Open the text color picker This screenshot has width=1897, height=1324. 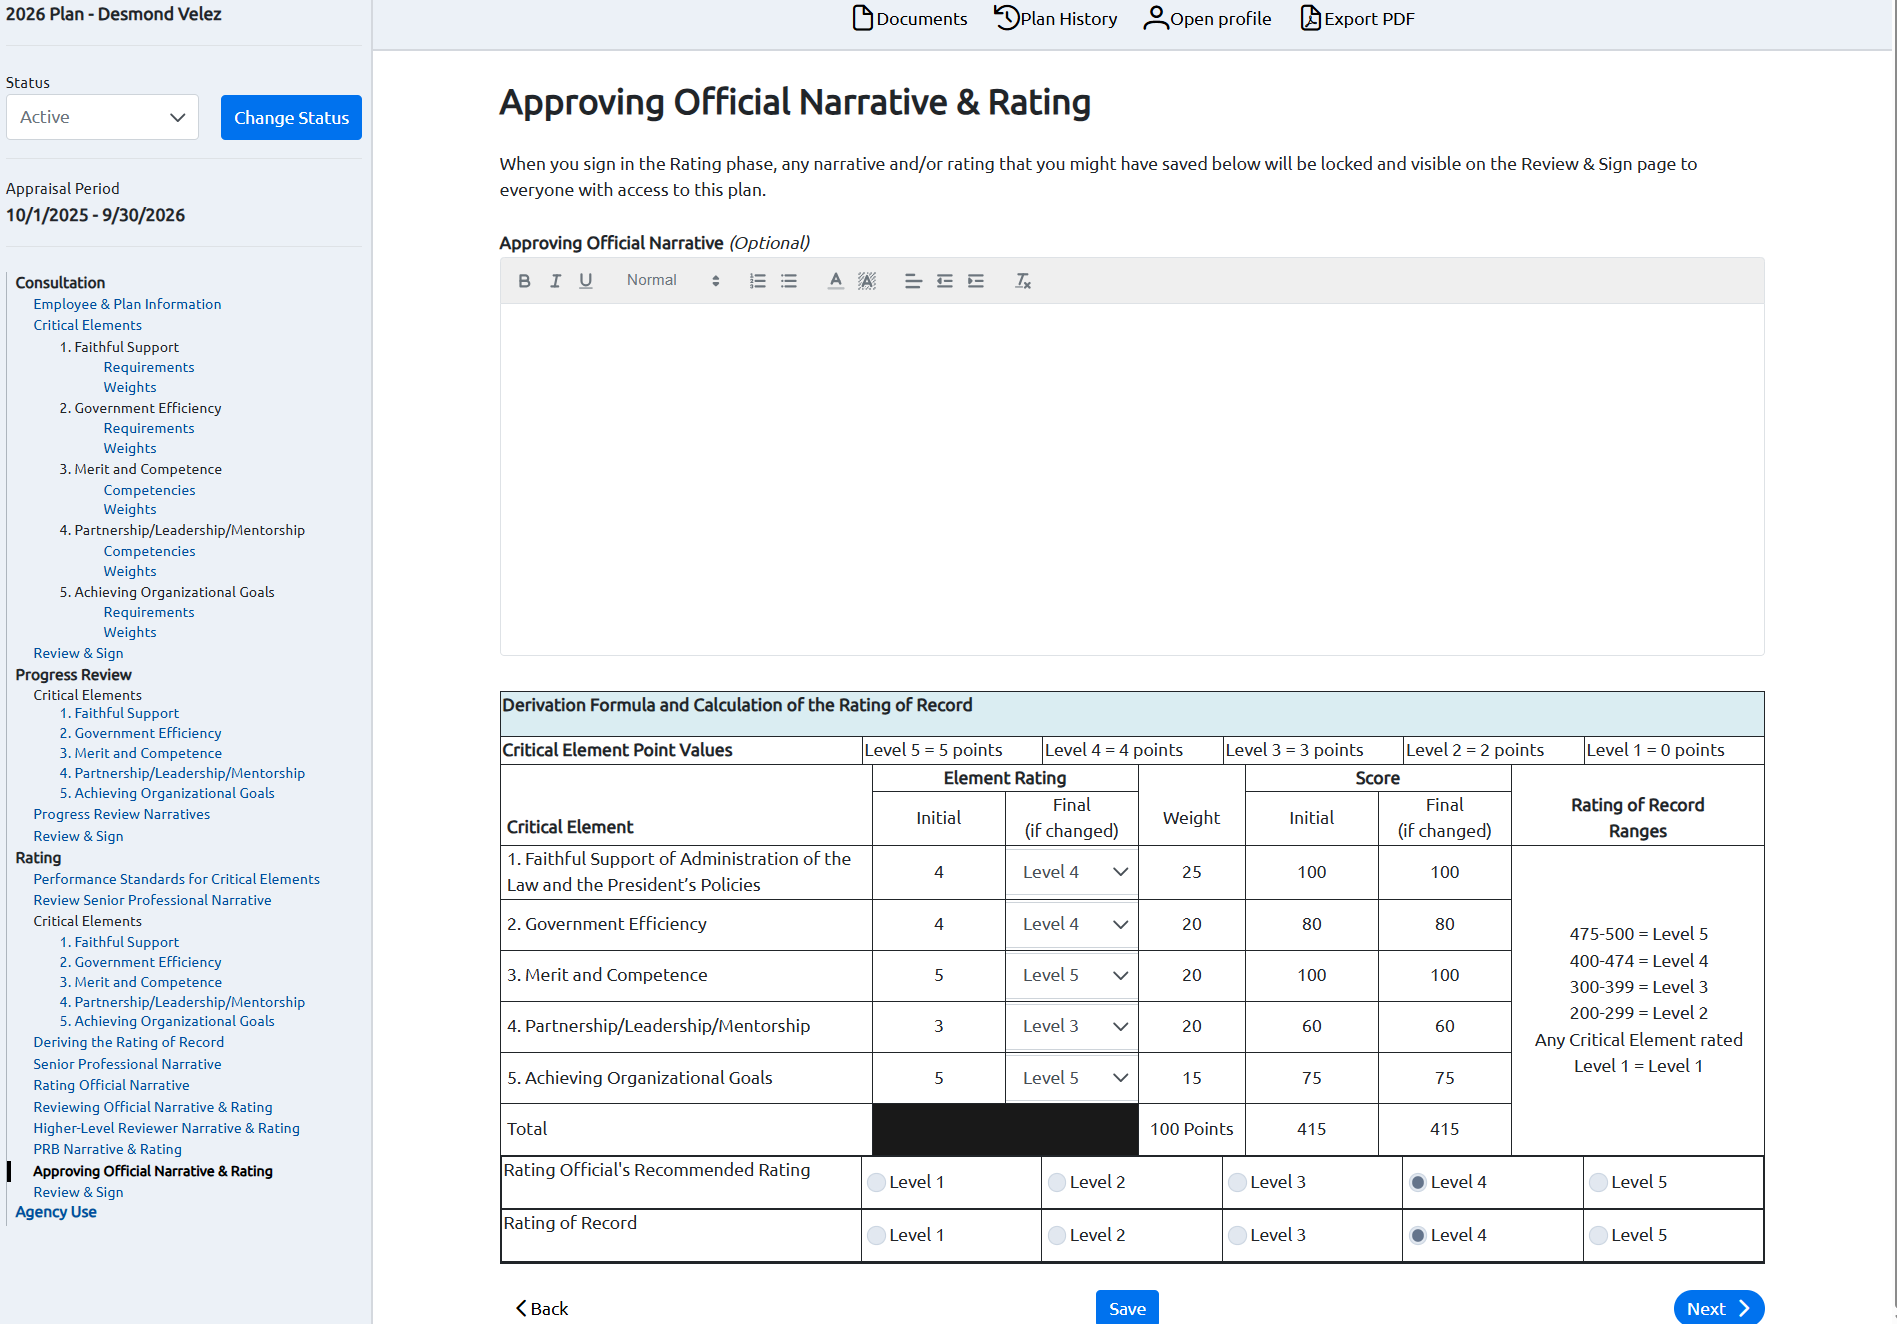pyautogui.click(x=835, y=281)
